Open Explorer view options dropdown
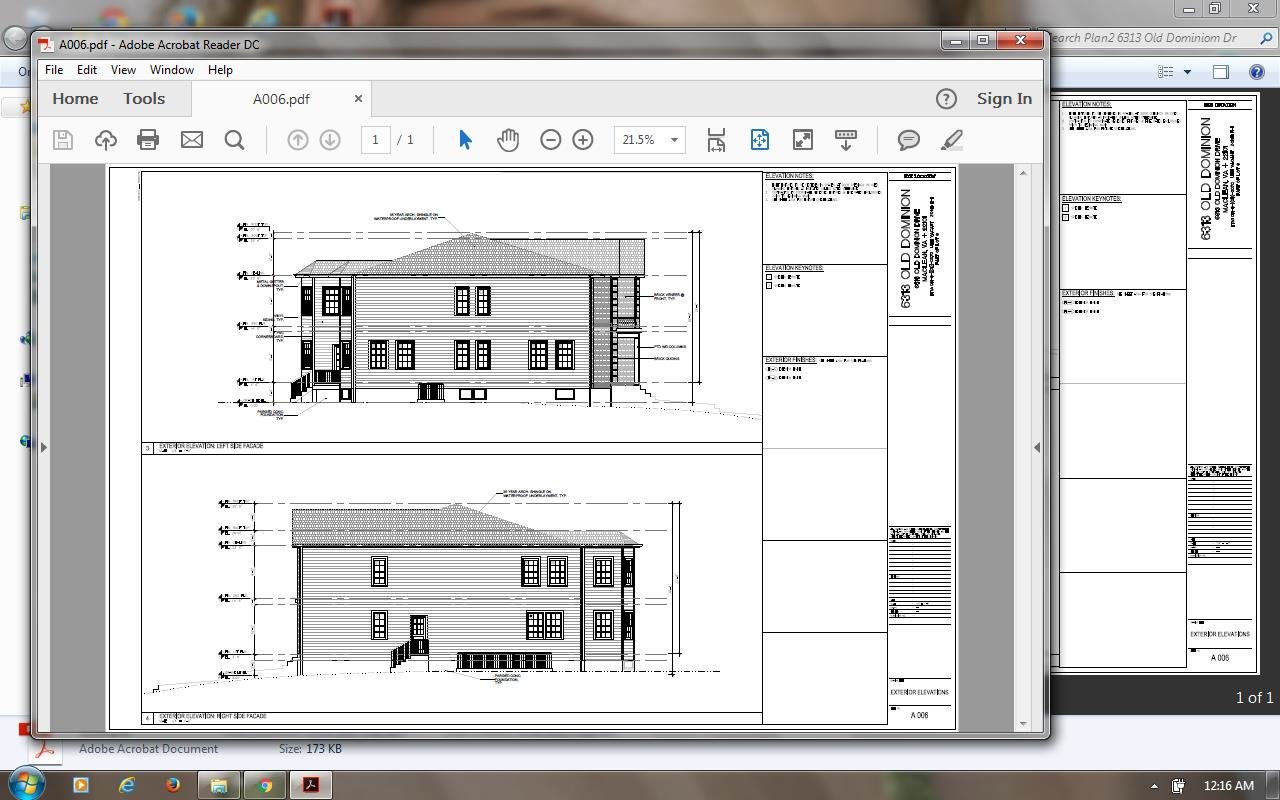This screenshot has height=800, width=1280. [x=1187, y=71]
